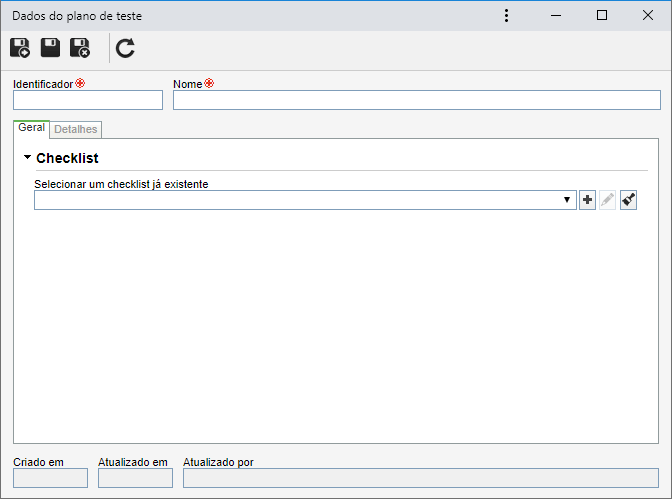Switch to the Detalhes tab
This screenshot has height=499, width=672.
pyautogui.click(x=76, y=129)
